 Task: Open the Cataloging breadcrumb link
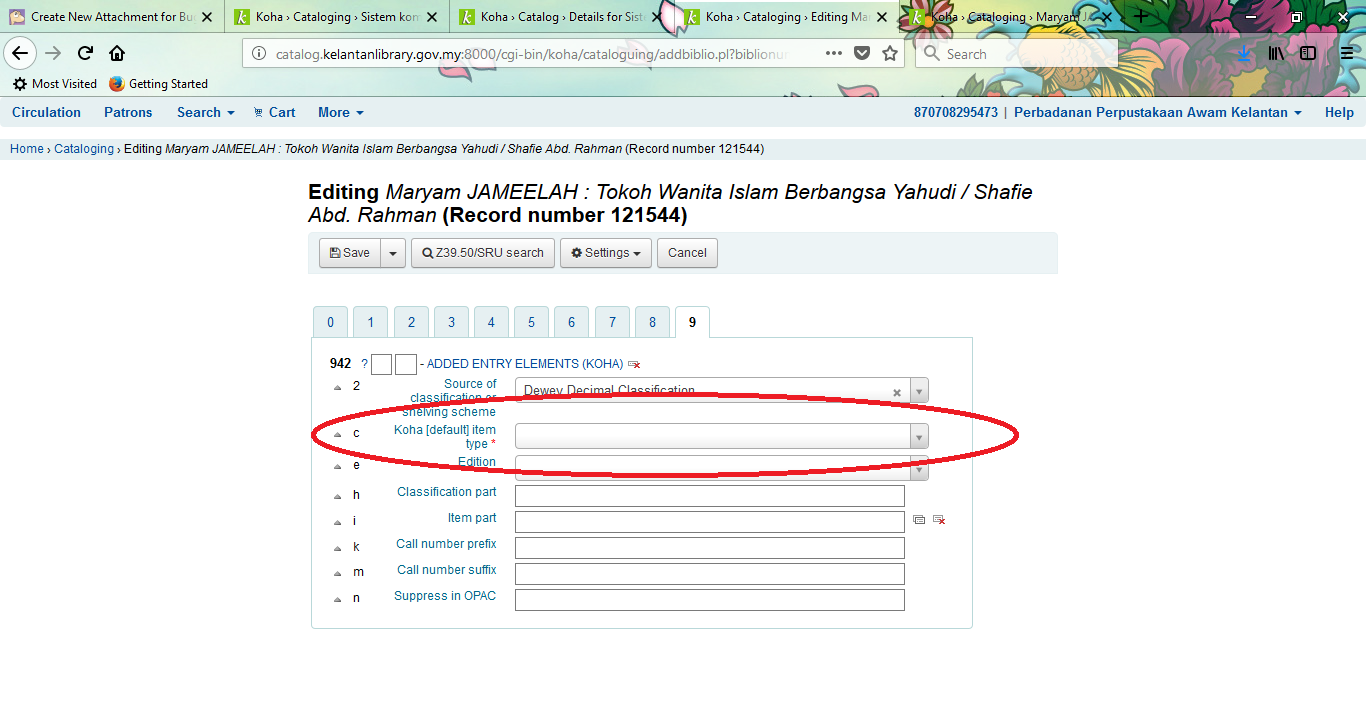coord(84,149)
